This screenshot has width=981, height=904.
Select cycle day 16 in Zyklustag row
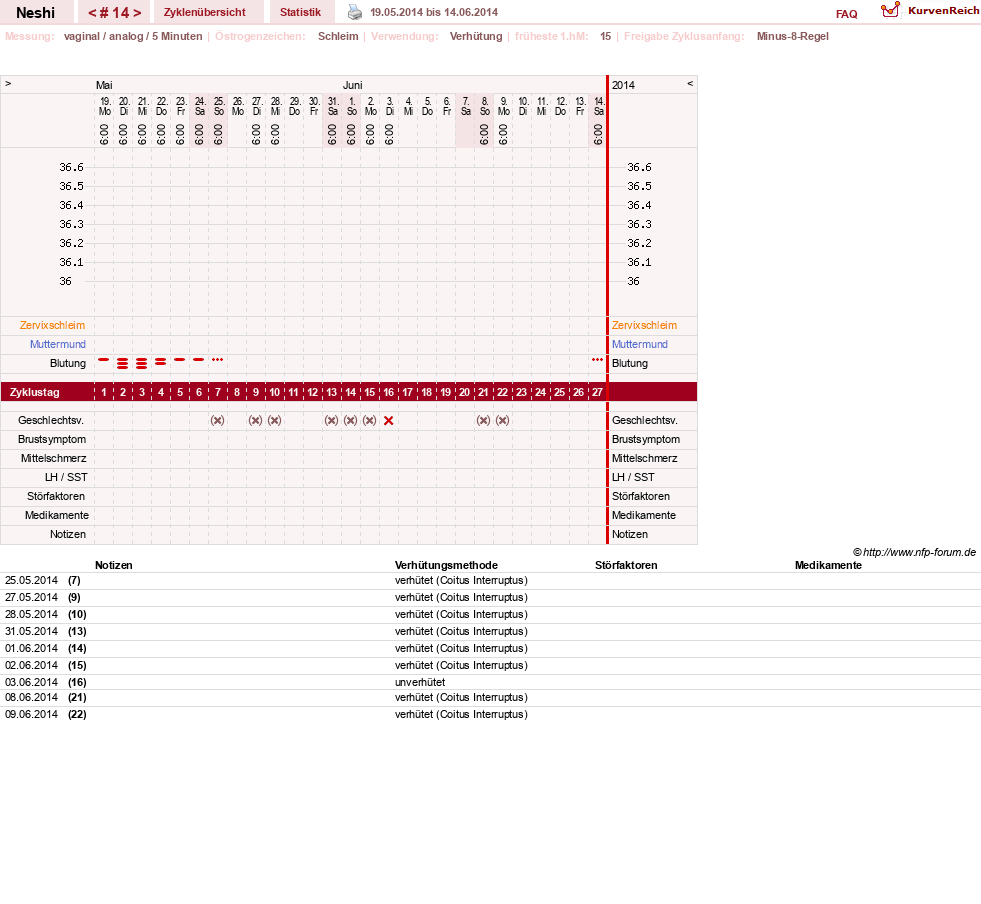tap(389, 392)
